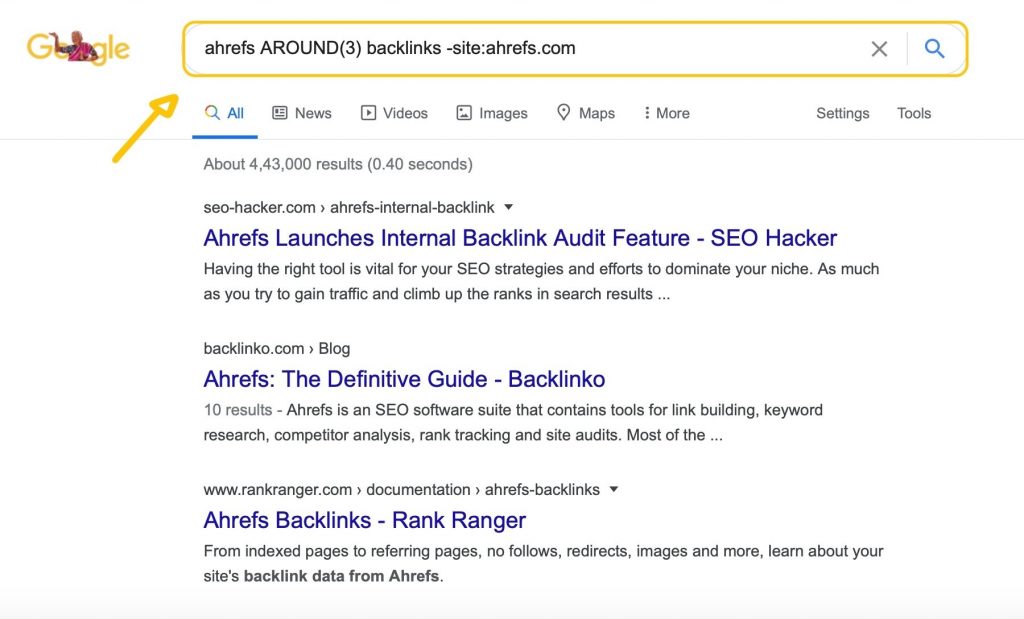
Task: Click the Rank Ranger result snippet text
Action: [x=543, y=563]
